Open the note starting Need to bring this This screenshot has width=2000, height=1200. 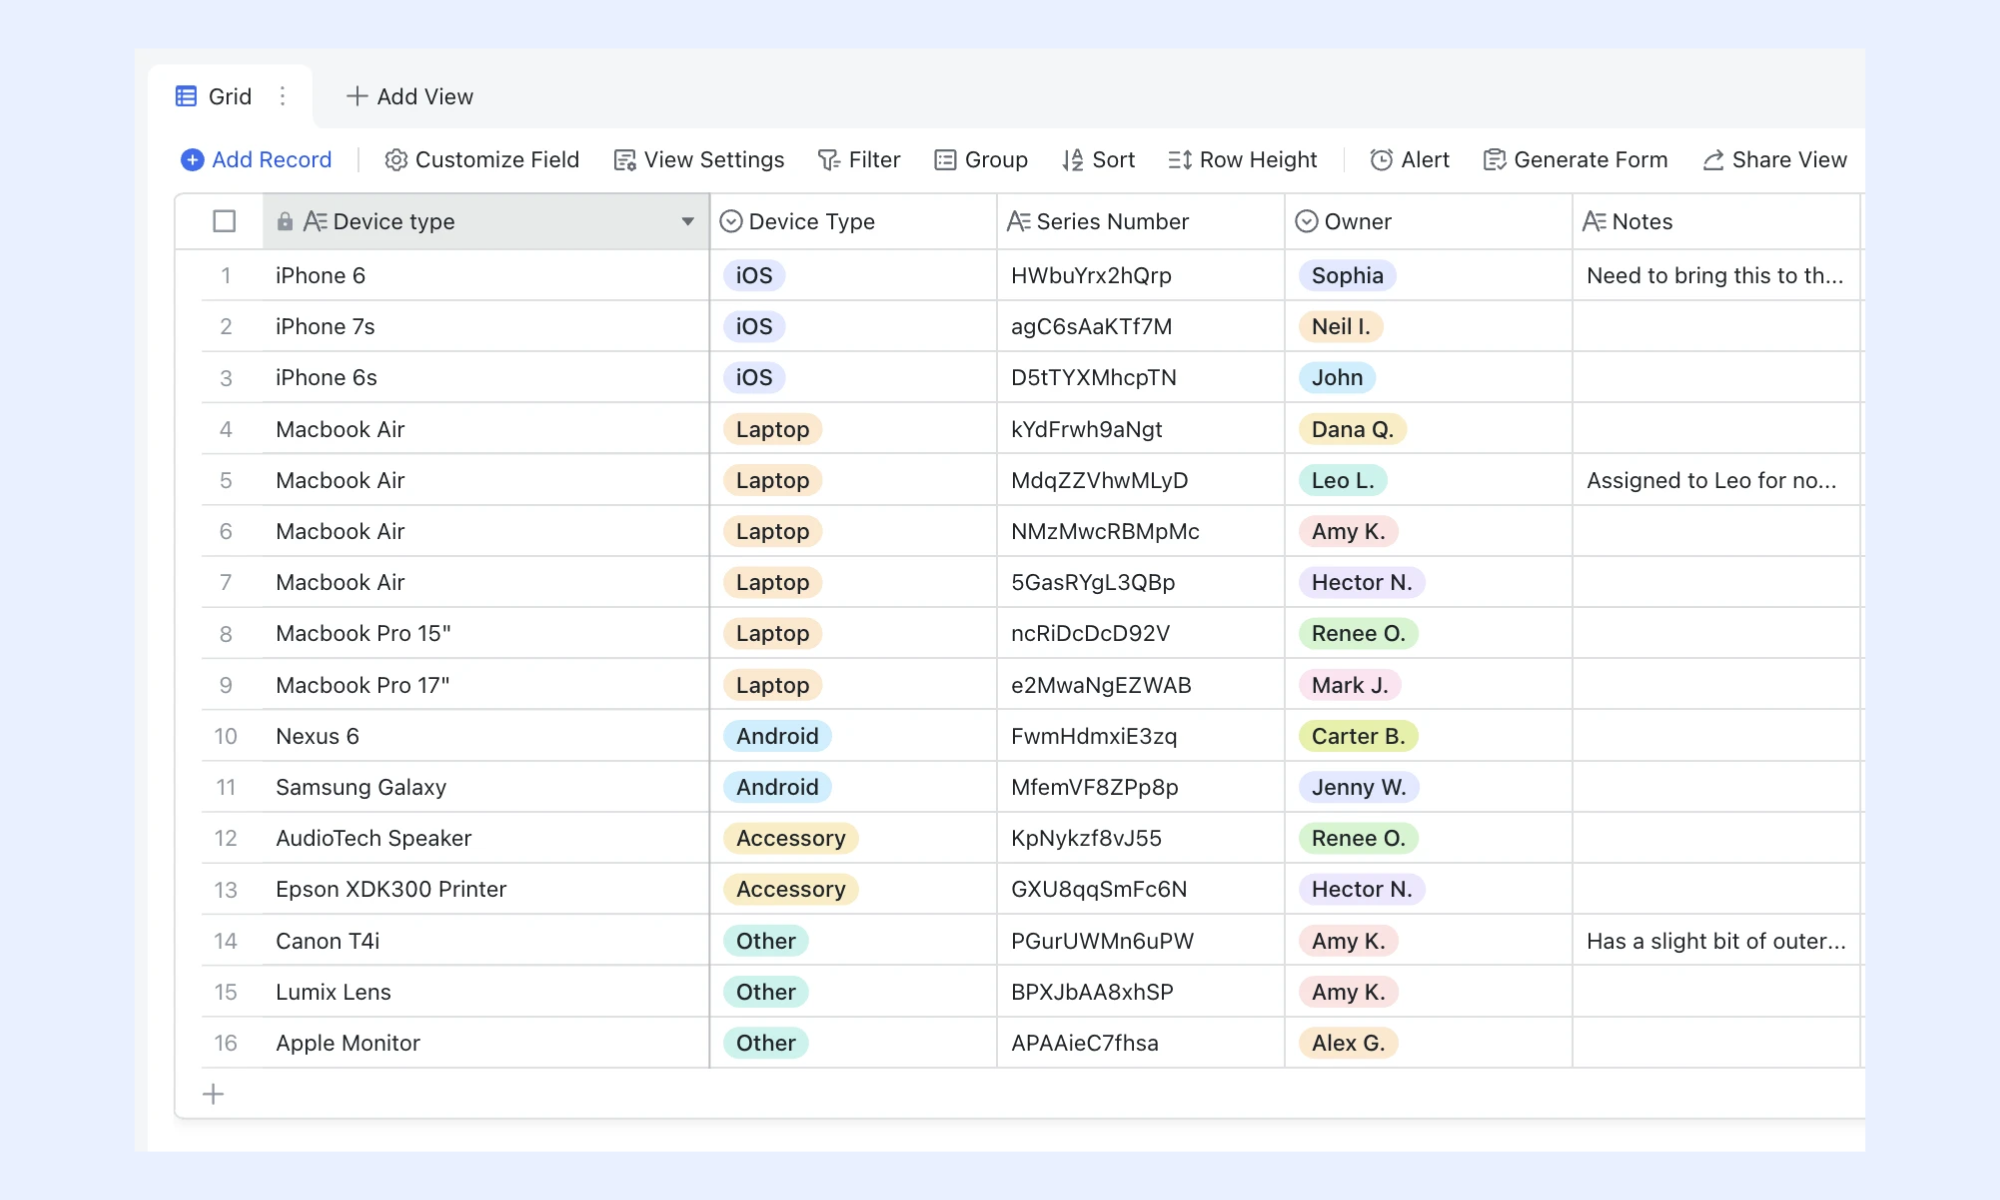pos(1716,276)
